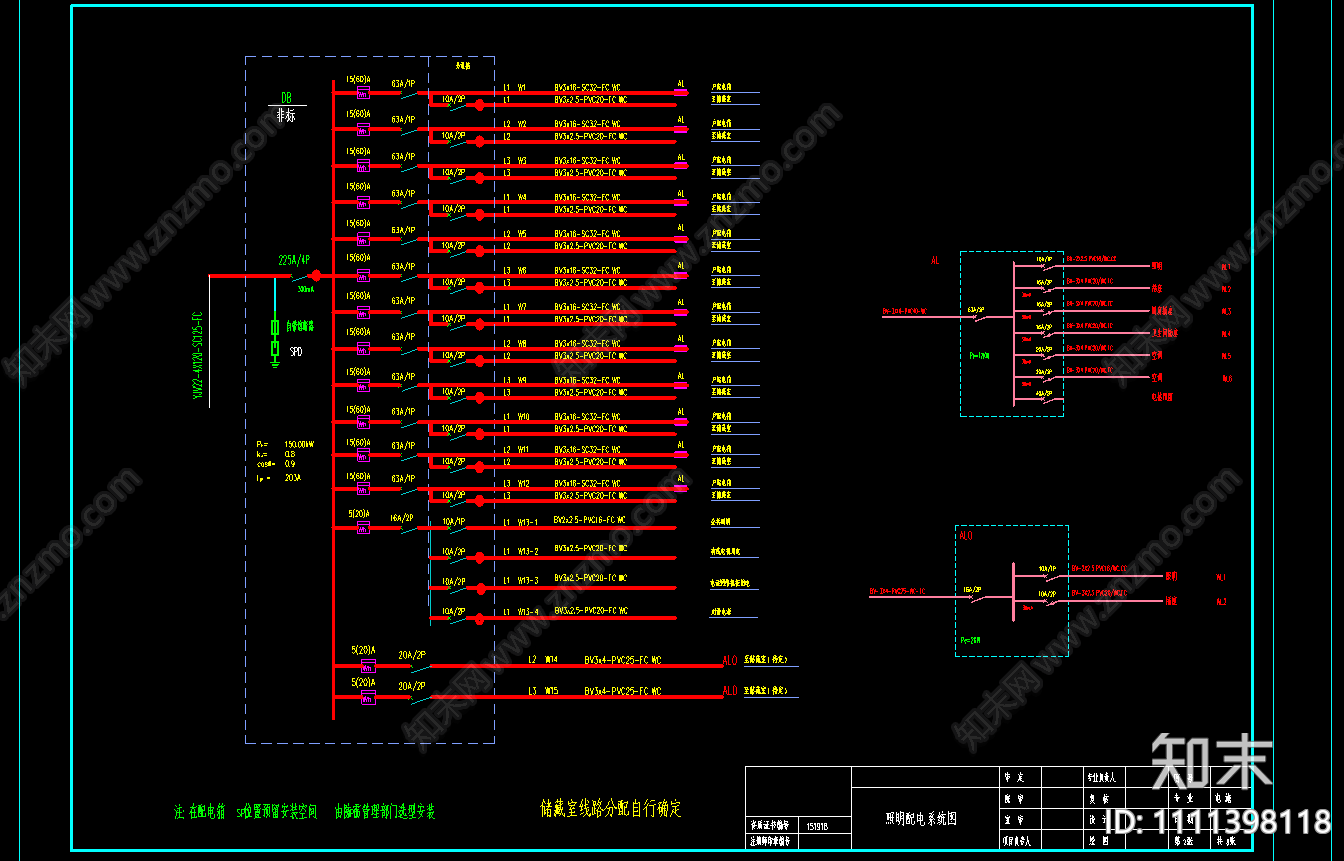
Task: Click the kilowatt-hour meter symbol on the W6 row
Action: click(363, 275)
